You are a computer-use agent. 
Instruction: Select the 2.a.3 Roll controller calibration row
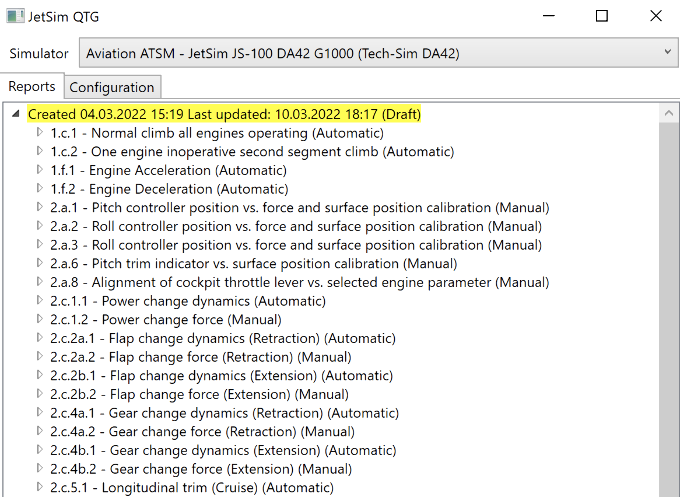click(296, 245)
